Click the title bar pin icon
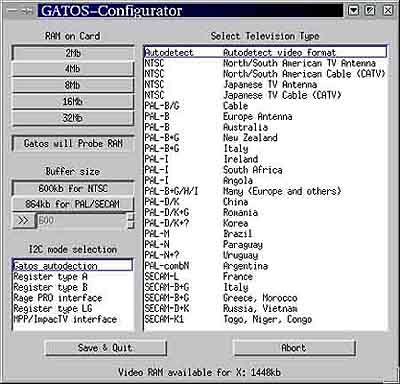This screenshot has height=384, width=400. pyautogui.click(x=27, y=11)
